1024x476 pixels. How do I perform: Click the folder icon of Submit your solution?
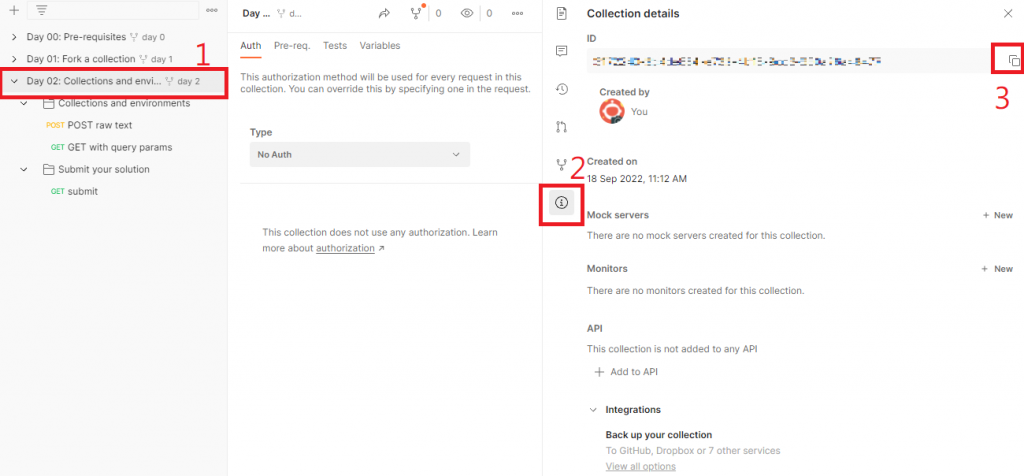click(48, 169)
